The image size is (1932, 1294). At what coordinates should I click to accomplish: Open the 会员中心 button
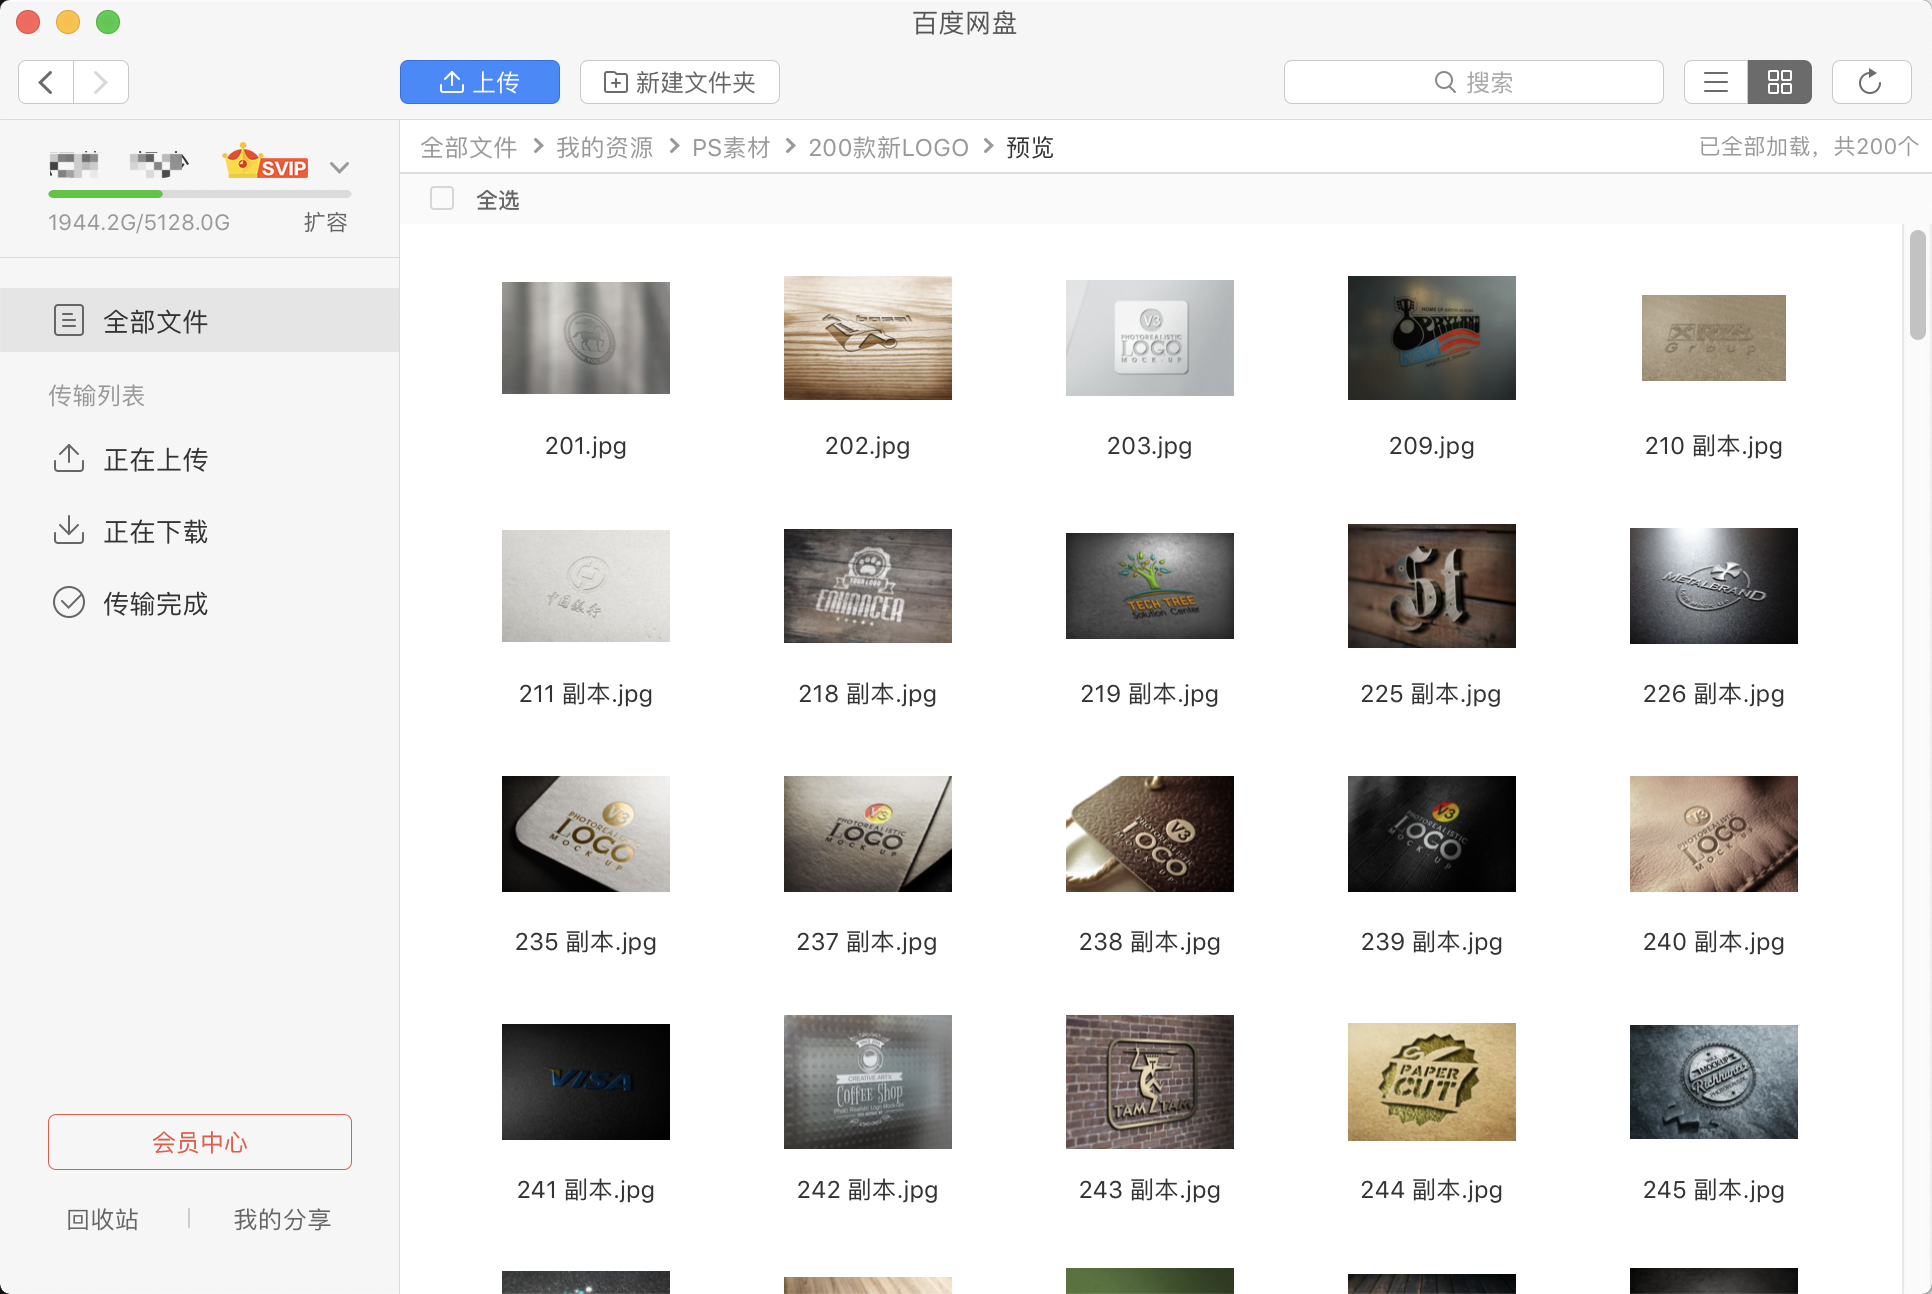click(200, 1142)
